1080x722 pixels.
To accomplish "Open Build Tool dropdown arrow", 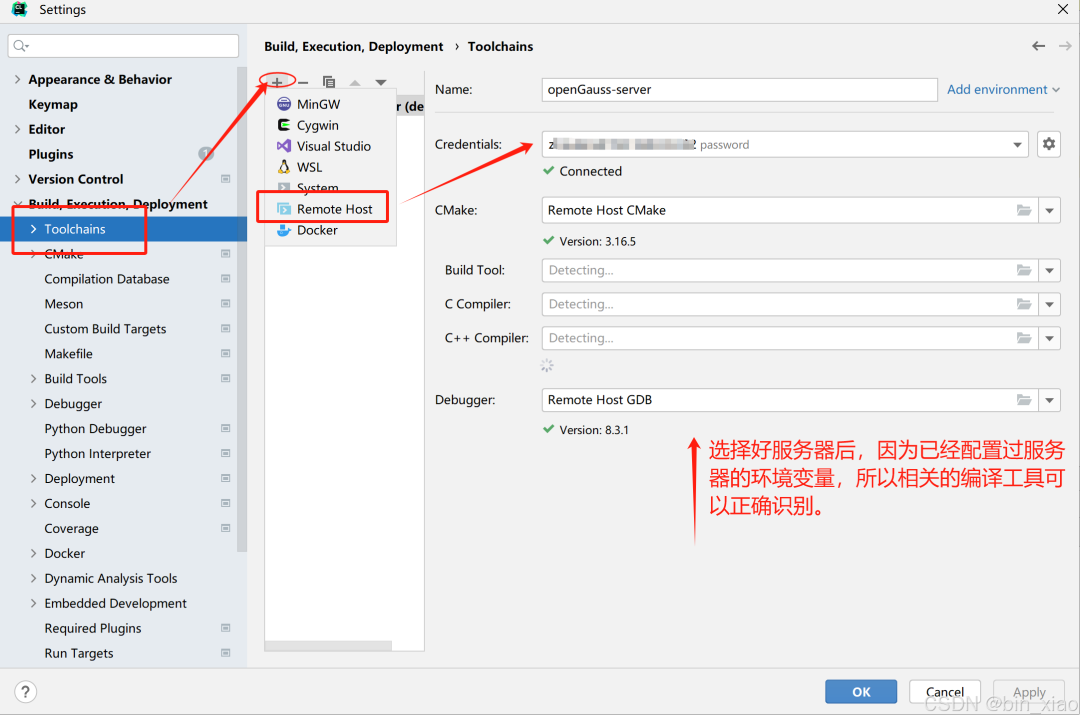I will [x=1049, y=270].
